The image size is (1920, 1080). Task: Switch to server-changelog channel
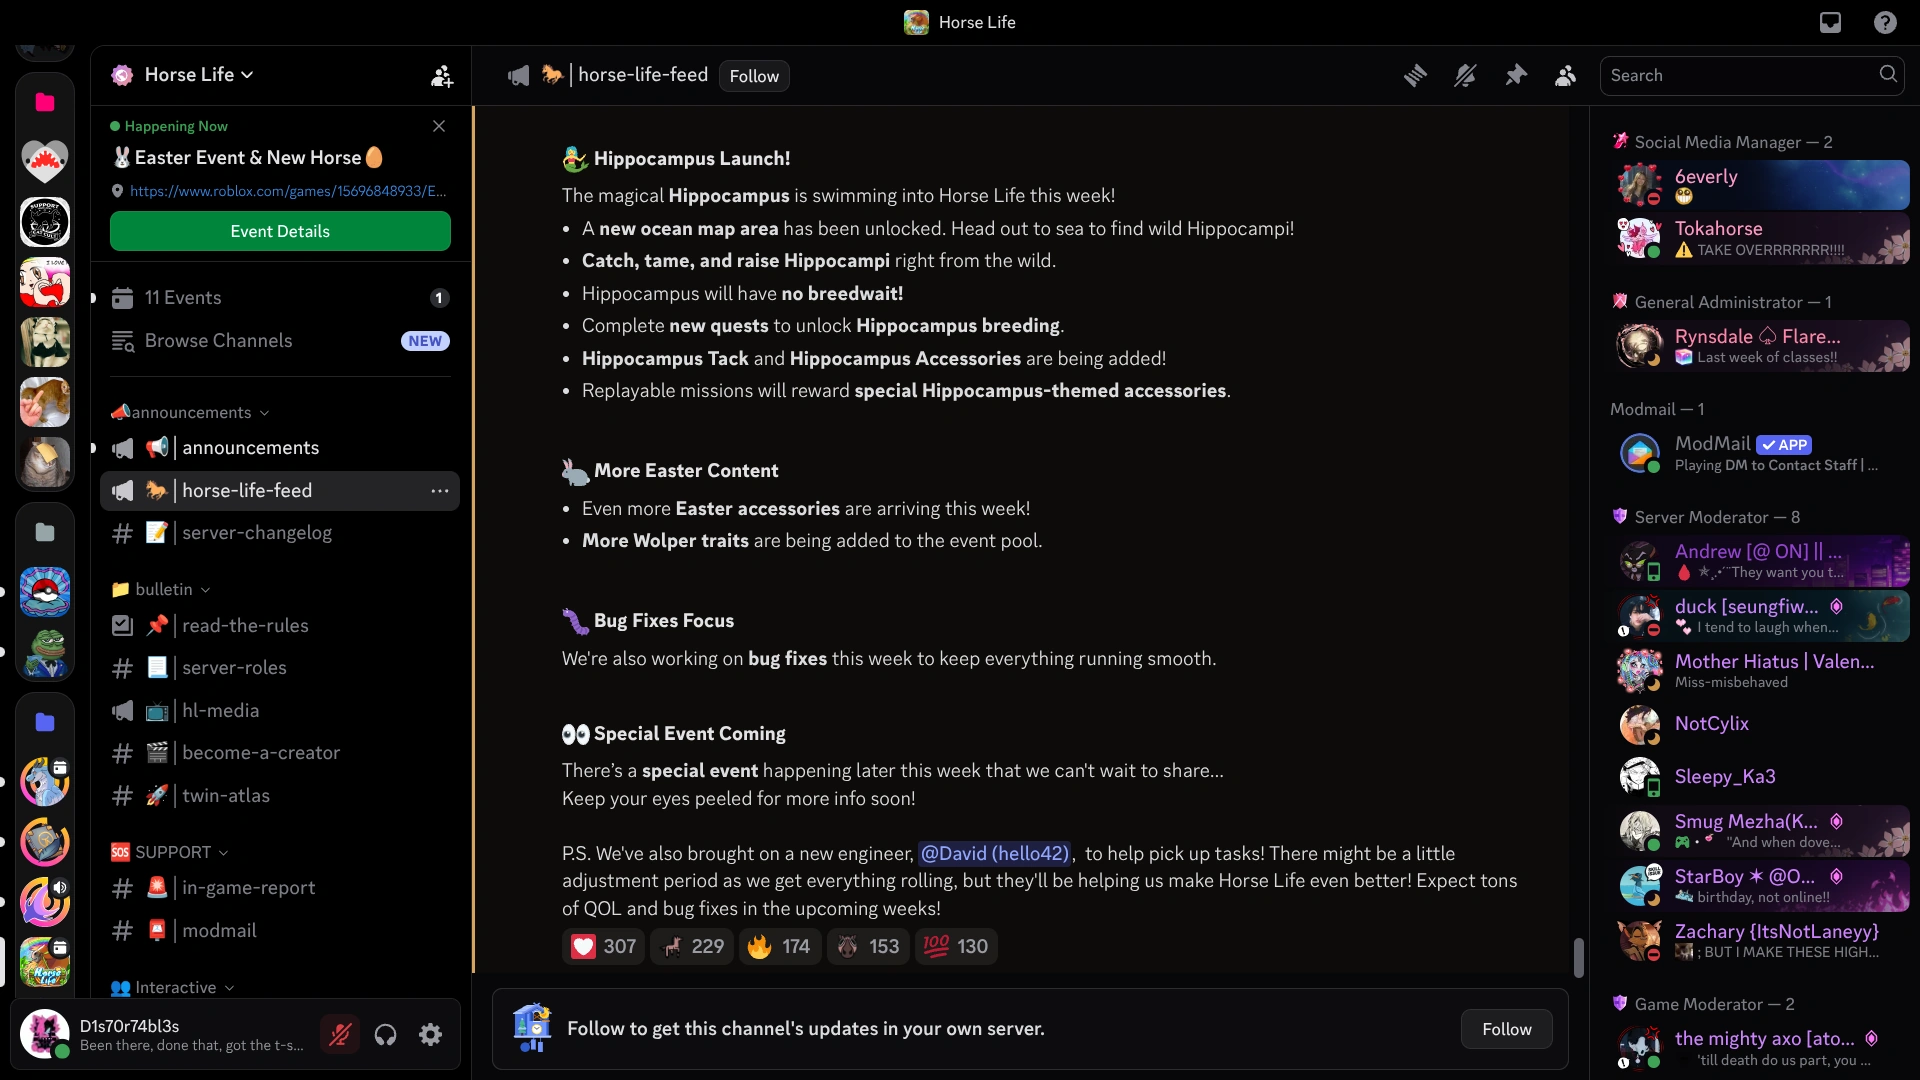pyautogui.click(x=256, y=533)
